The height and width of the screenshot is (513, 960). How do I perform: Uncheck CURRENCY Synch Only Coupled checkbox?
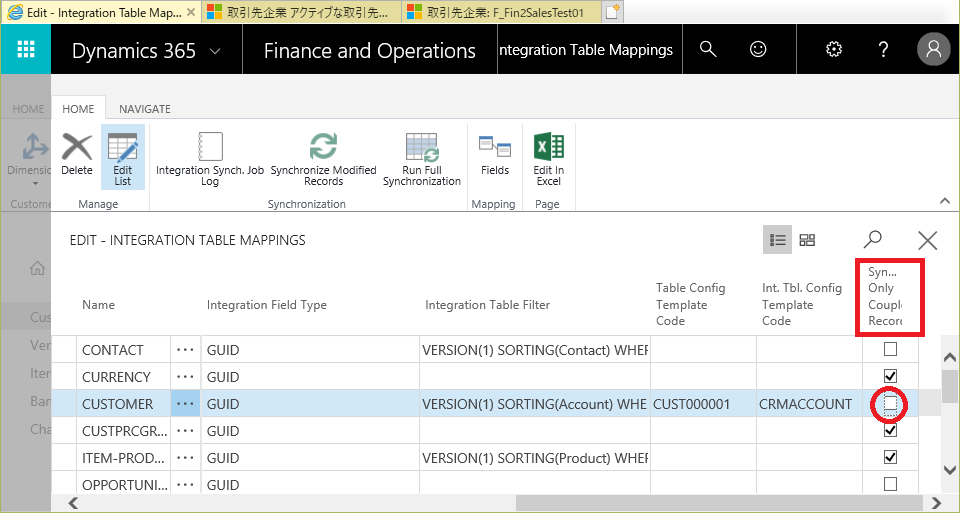890,376
